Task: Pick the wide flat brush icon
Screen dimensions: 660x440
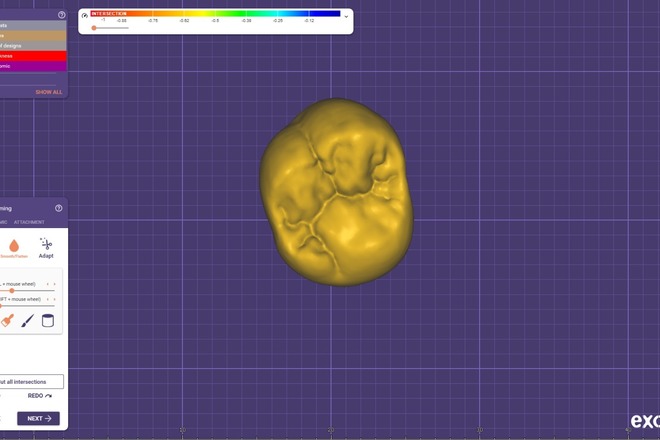Action: [x=7, y=320]
